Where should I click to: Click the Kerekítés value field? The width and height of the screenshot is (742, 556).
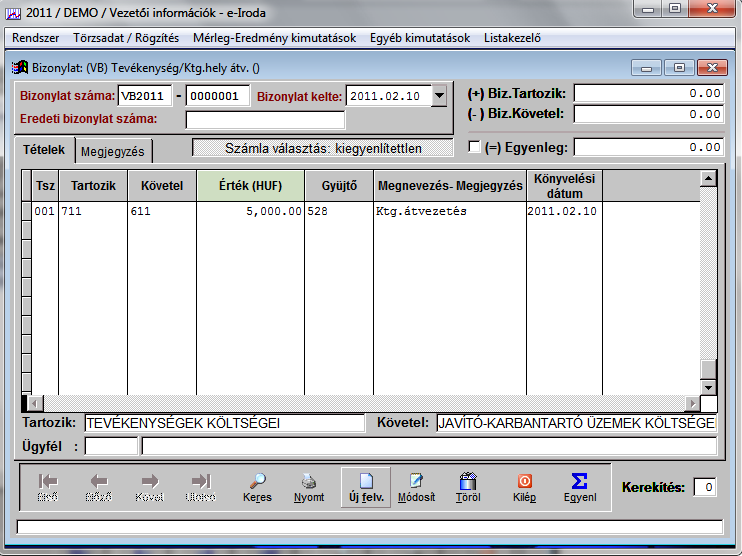(x=705, y=487)
